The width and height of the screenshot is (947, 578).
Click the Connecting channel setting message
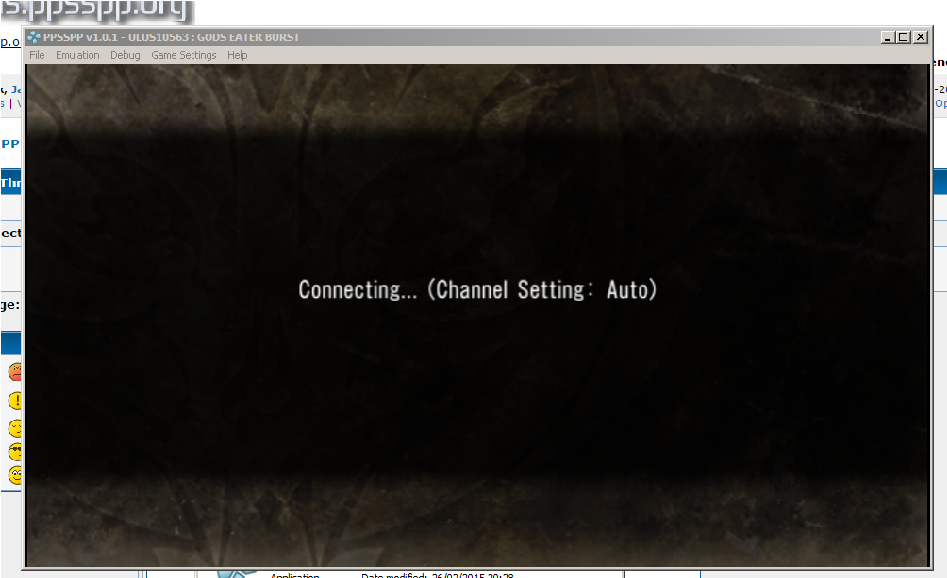coord(477,290)
